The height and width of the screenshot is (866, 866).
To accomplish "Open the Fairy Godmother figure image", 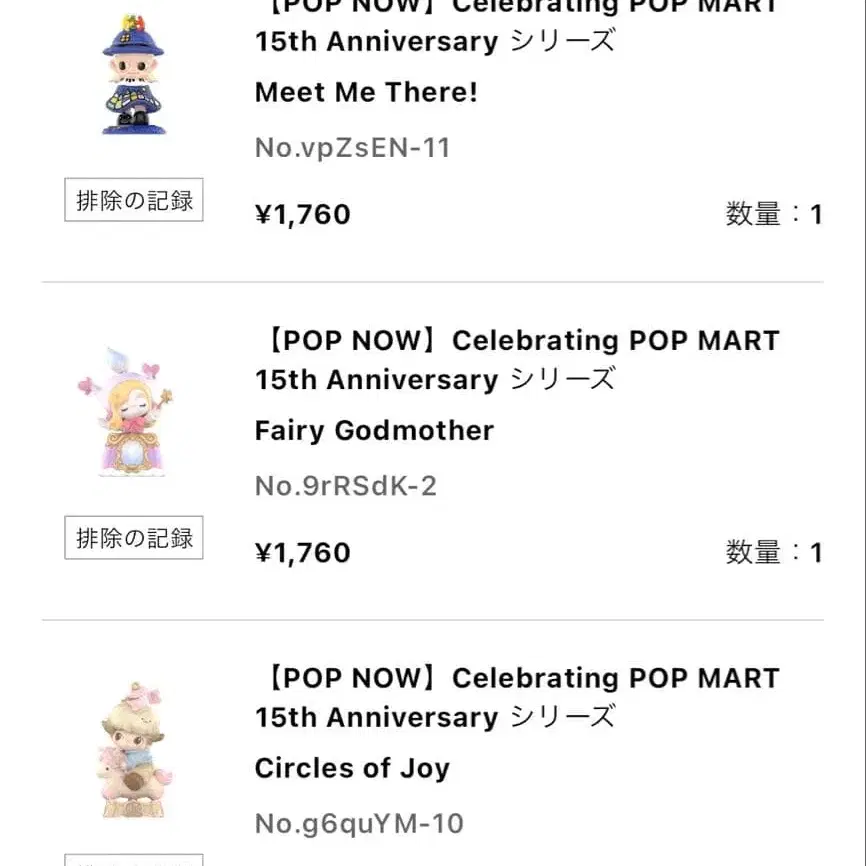I will click(125, 412).
